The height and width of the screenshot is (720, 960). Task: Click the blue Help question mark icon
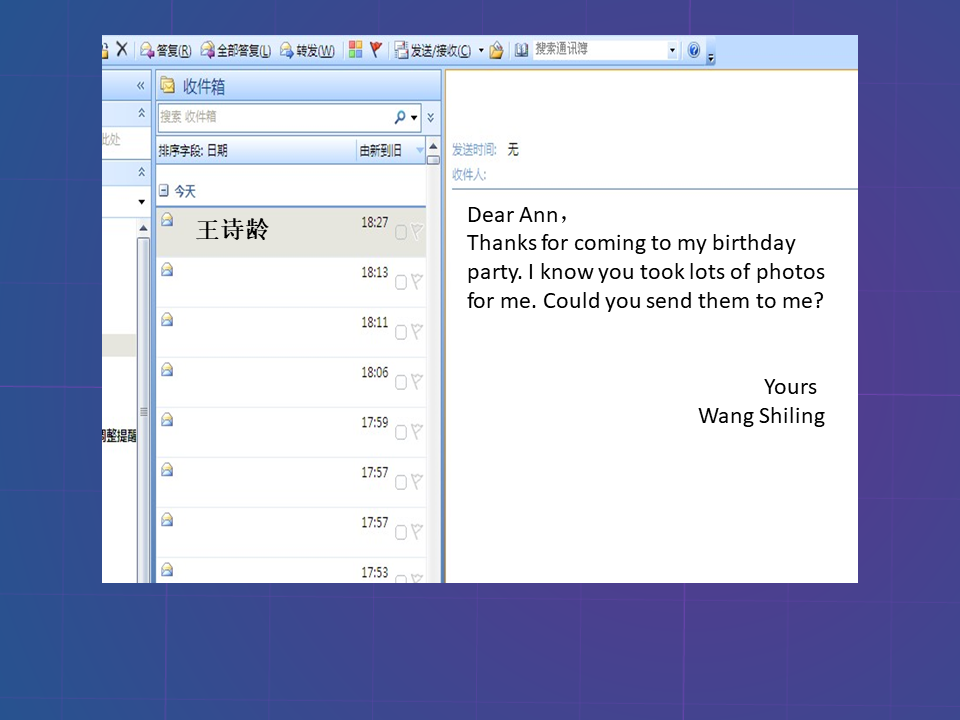[x=694, y=50]
